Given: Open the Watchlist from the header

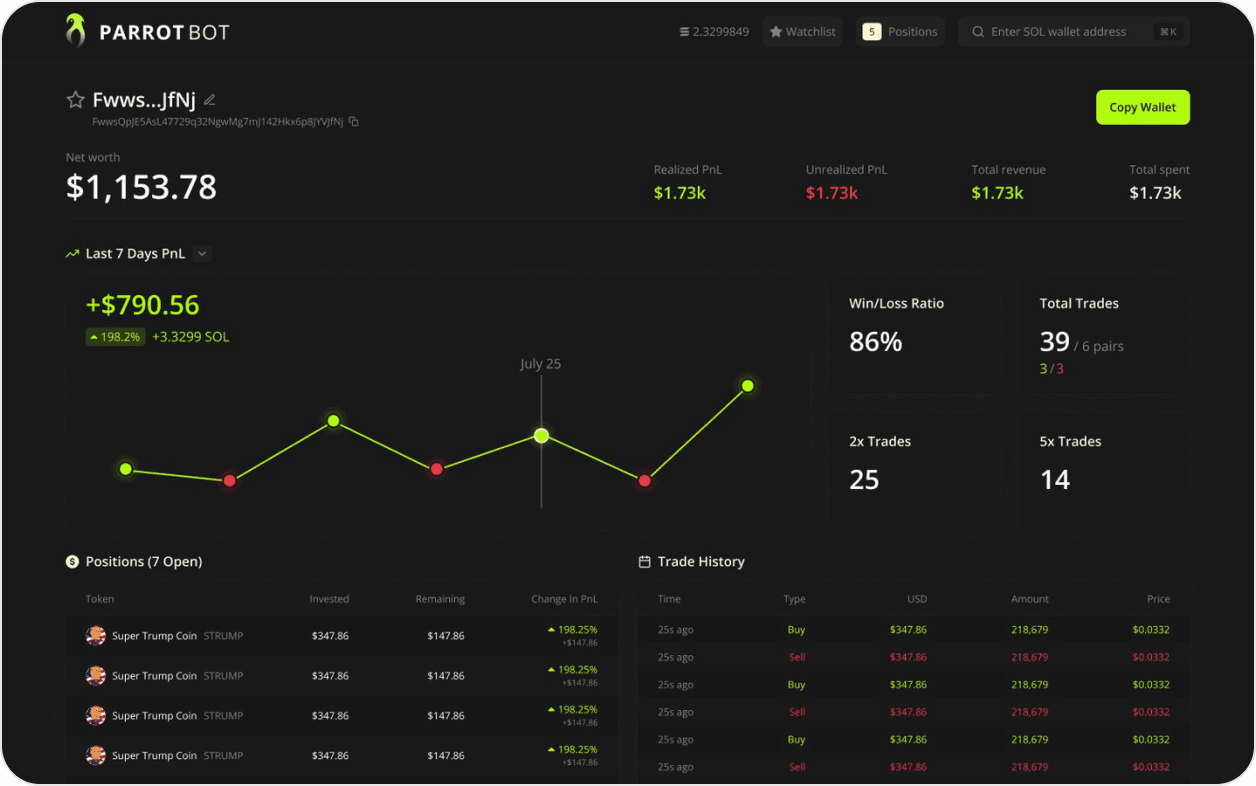Looking at the screenshot, I should (x=803, y=32).
